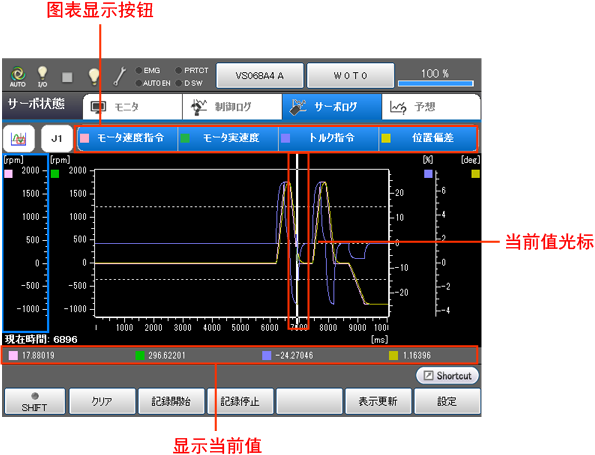Click the W0 T0 button

pyautogui.click(x=351, y=76)
